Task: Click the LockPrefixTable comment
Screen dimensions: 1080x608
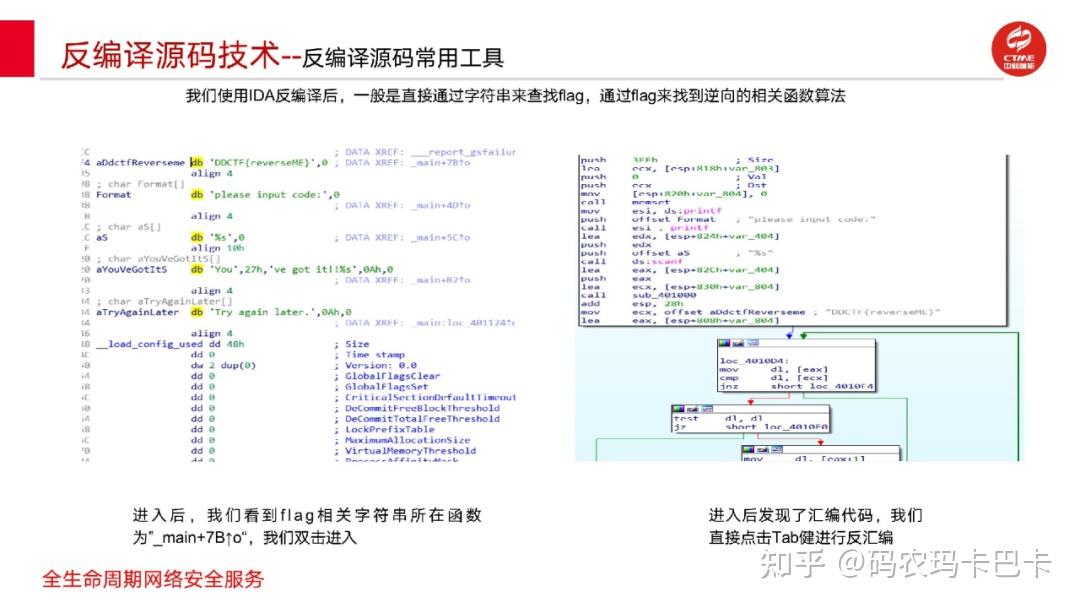Action: 390,430
